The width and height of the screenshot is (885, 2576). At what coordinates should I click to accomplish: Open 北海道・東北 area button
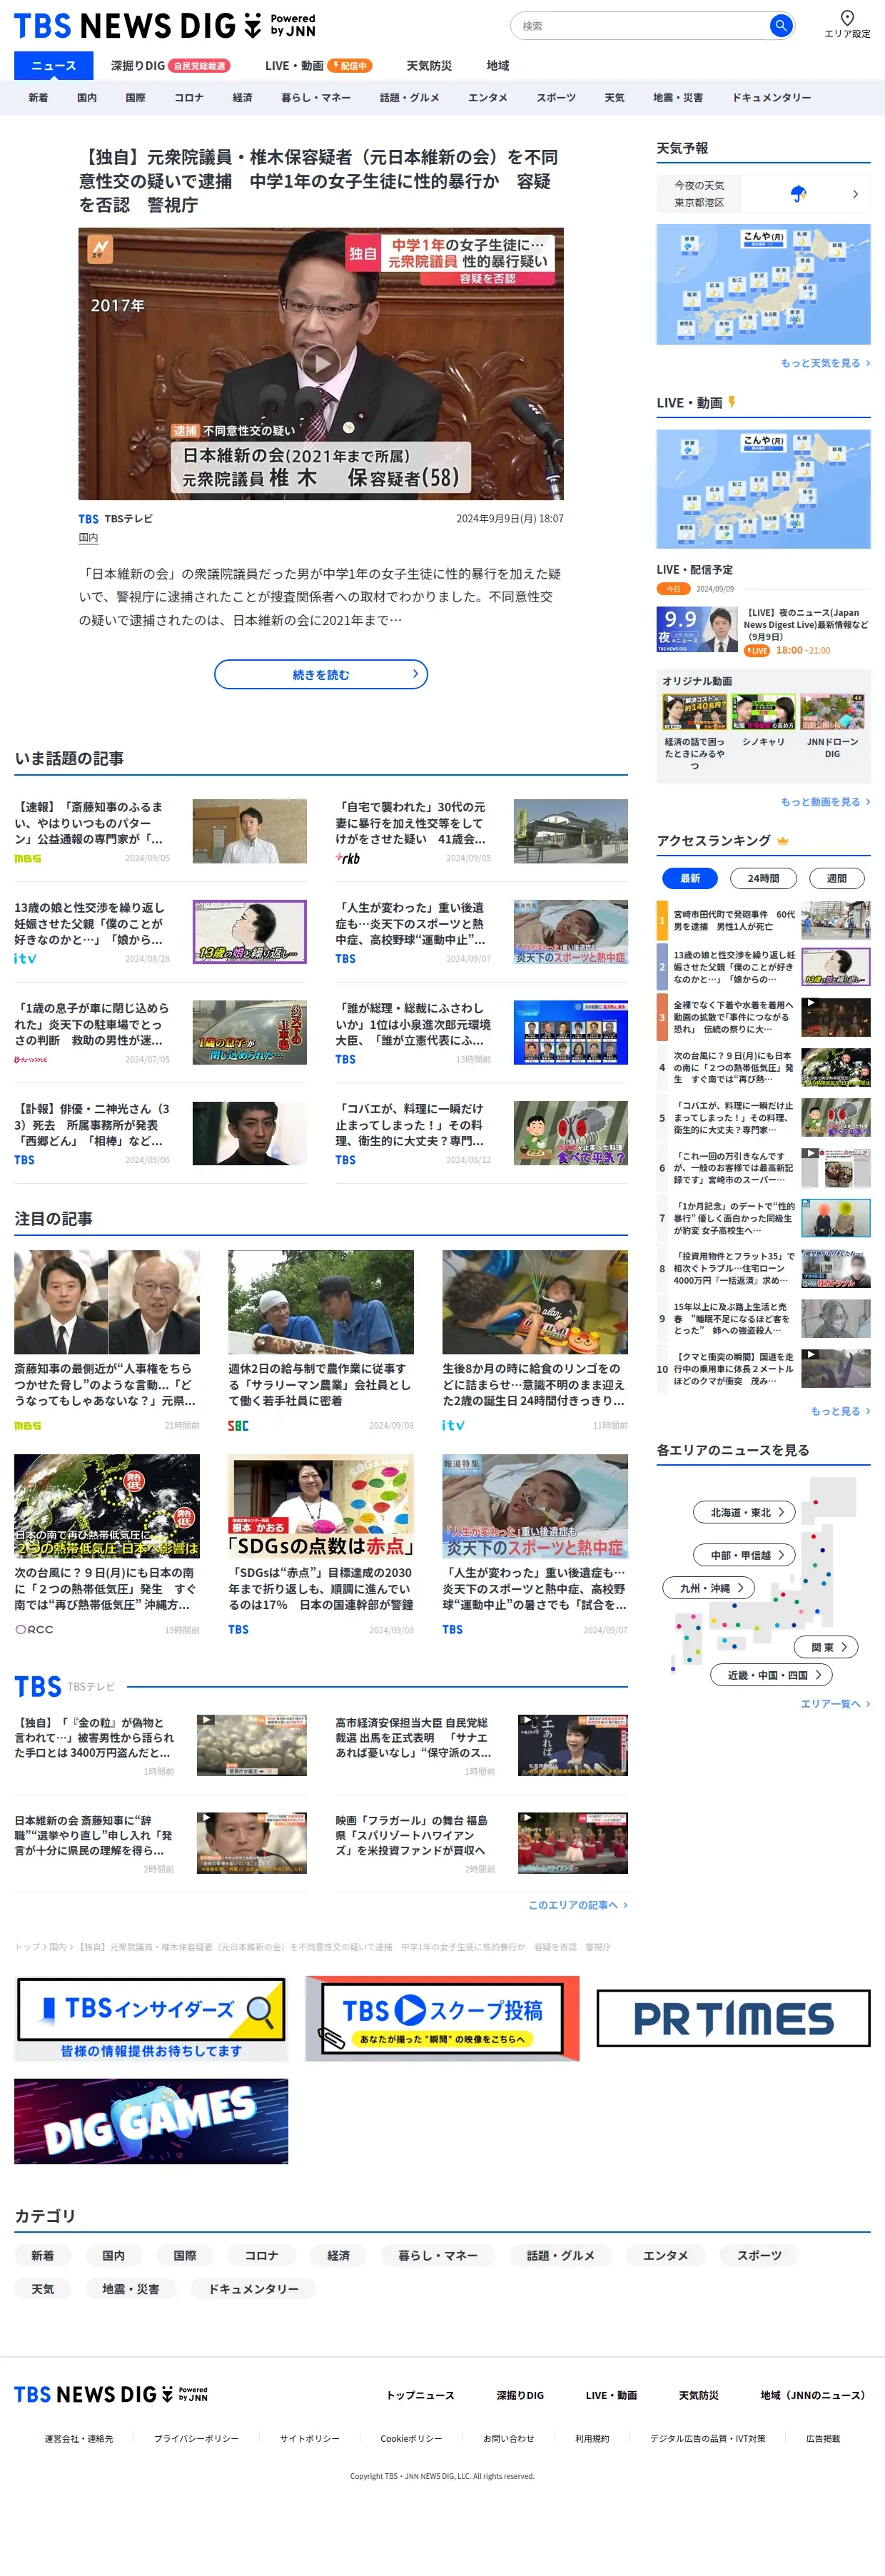[x=745, y=1512]
